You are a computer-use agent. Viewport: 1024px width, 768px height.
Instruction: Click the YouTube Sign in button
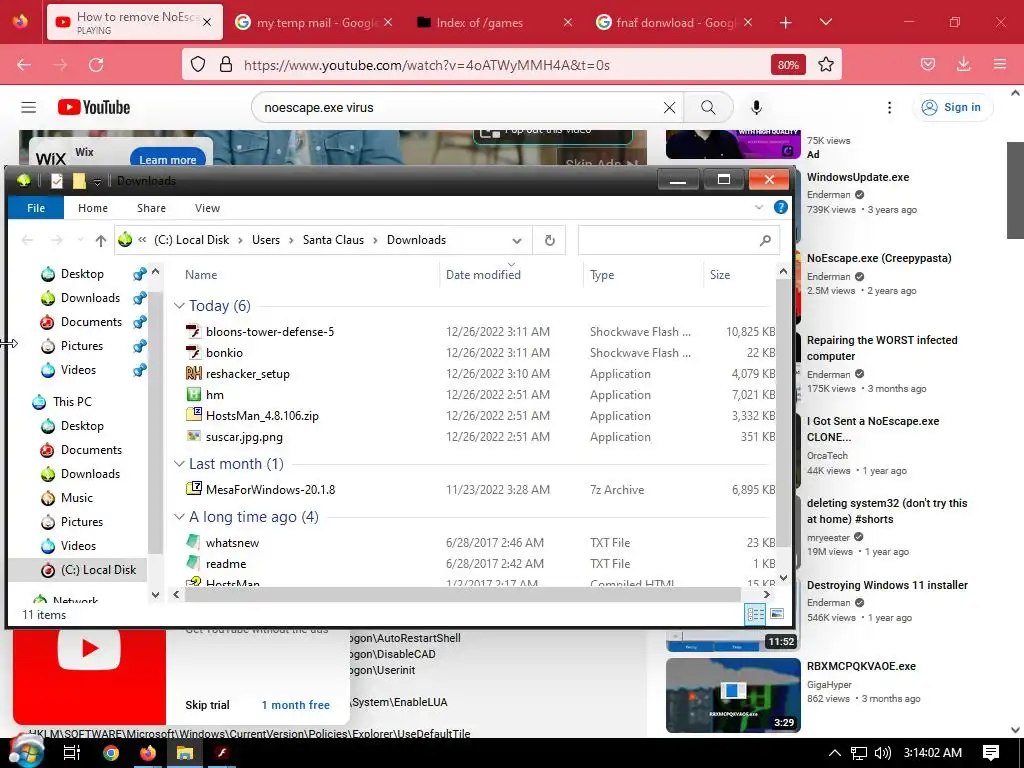[x=953, y=107]
